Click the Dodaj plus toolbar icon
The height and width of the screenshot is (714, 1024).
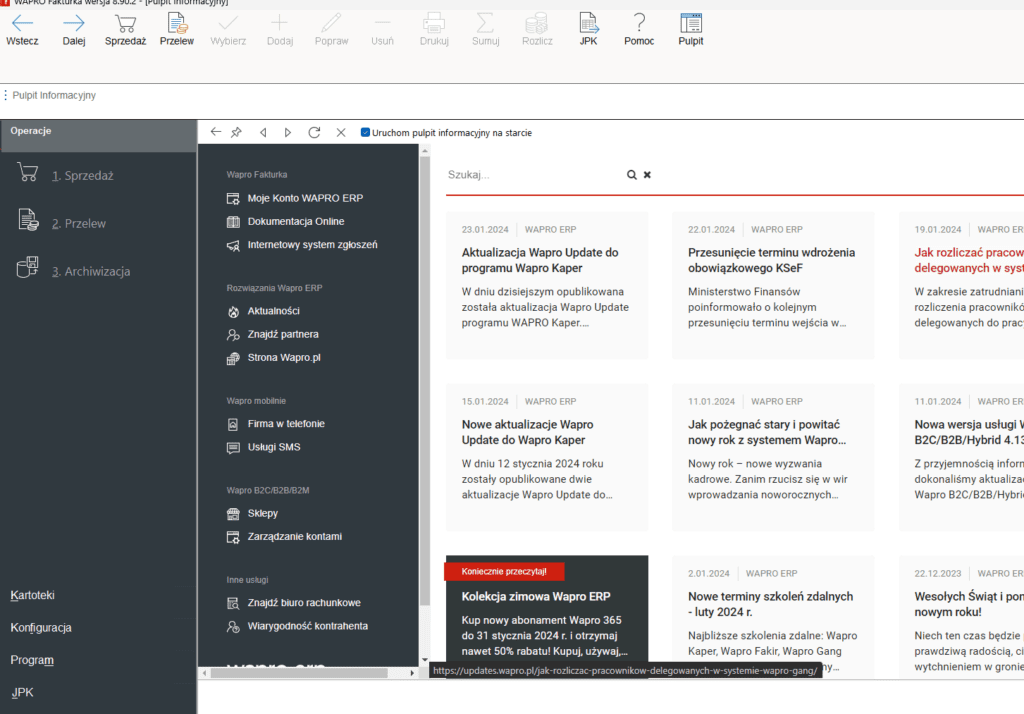(280, 24)
